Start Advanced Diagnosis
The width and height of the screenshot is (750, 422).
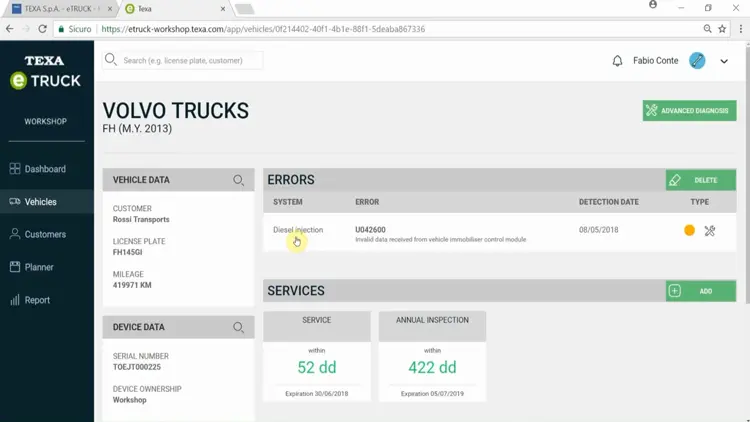689,111
